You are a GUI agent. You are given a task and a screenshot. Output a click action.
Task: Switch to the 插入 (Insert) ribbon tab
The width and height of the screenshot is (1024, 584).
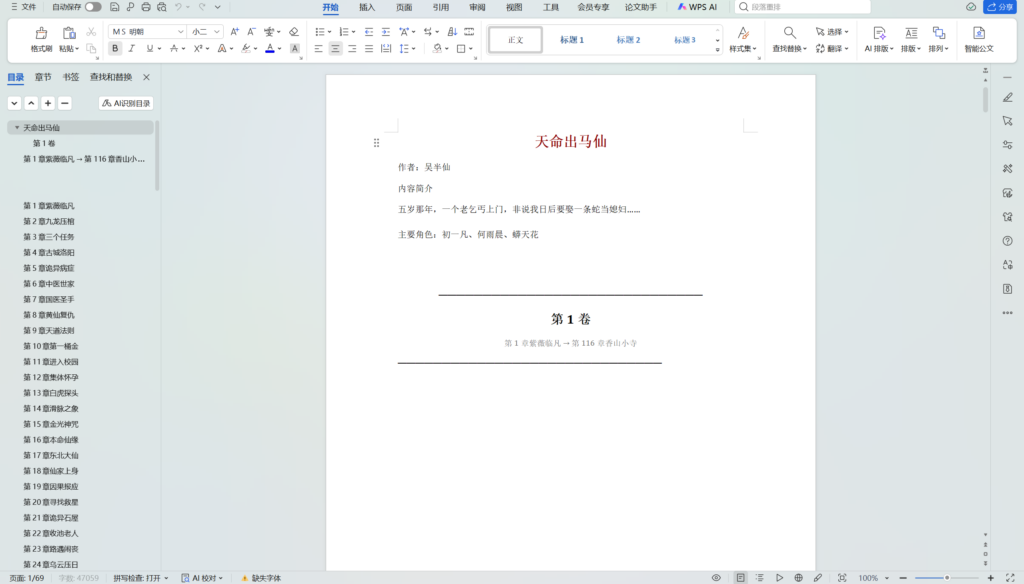pos(367,7)
